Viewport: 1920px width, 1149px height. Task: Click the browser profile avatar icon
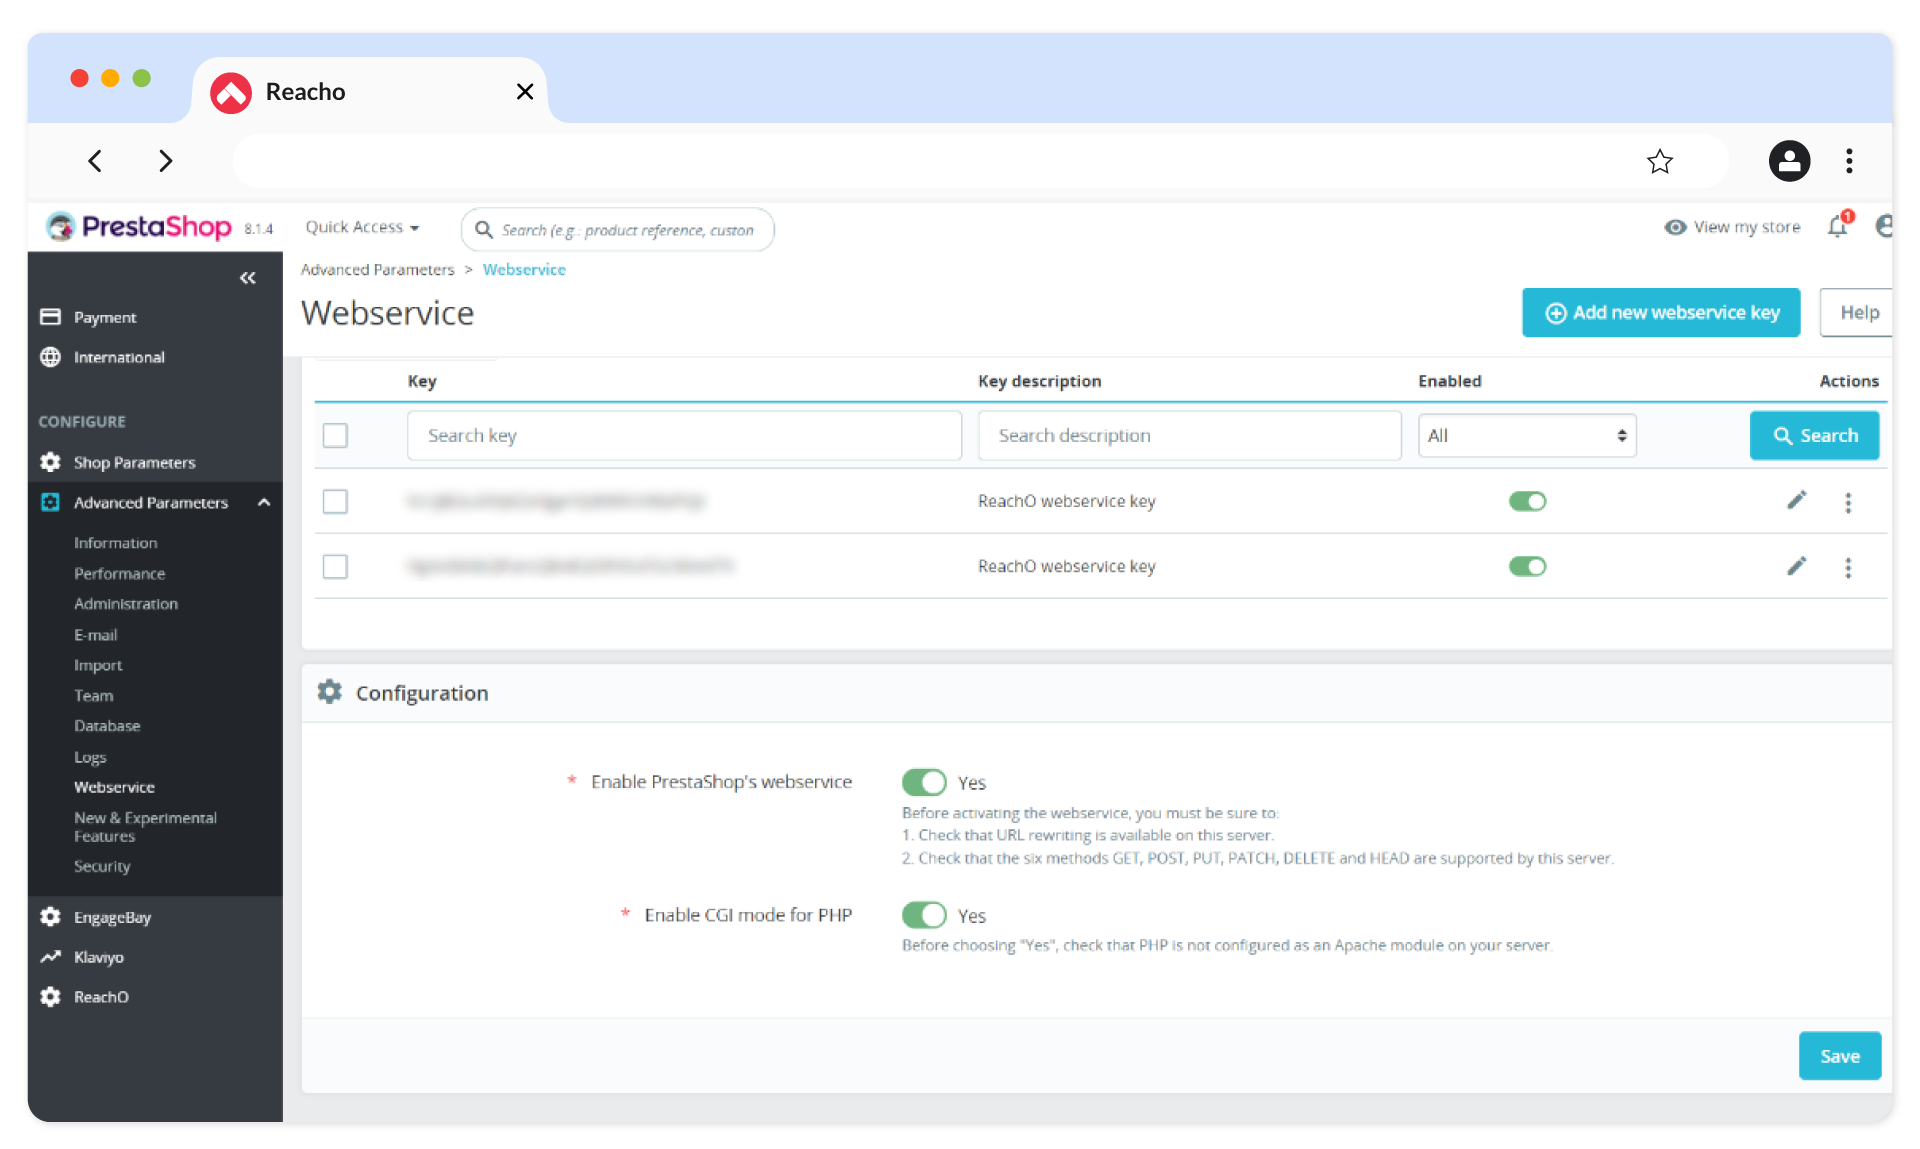pos(1788,161)
